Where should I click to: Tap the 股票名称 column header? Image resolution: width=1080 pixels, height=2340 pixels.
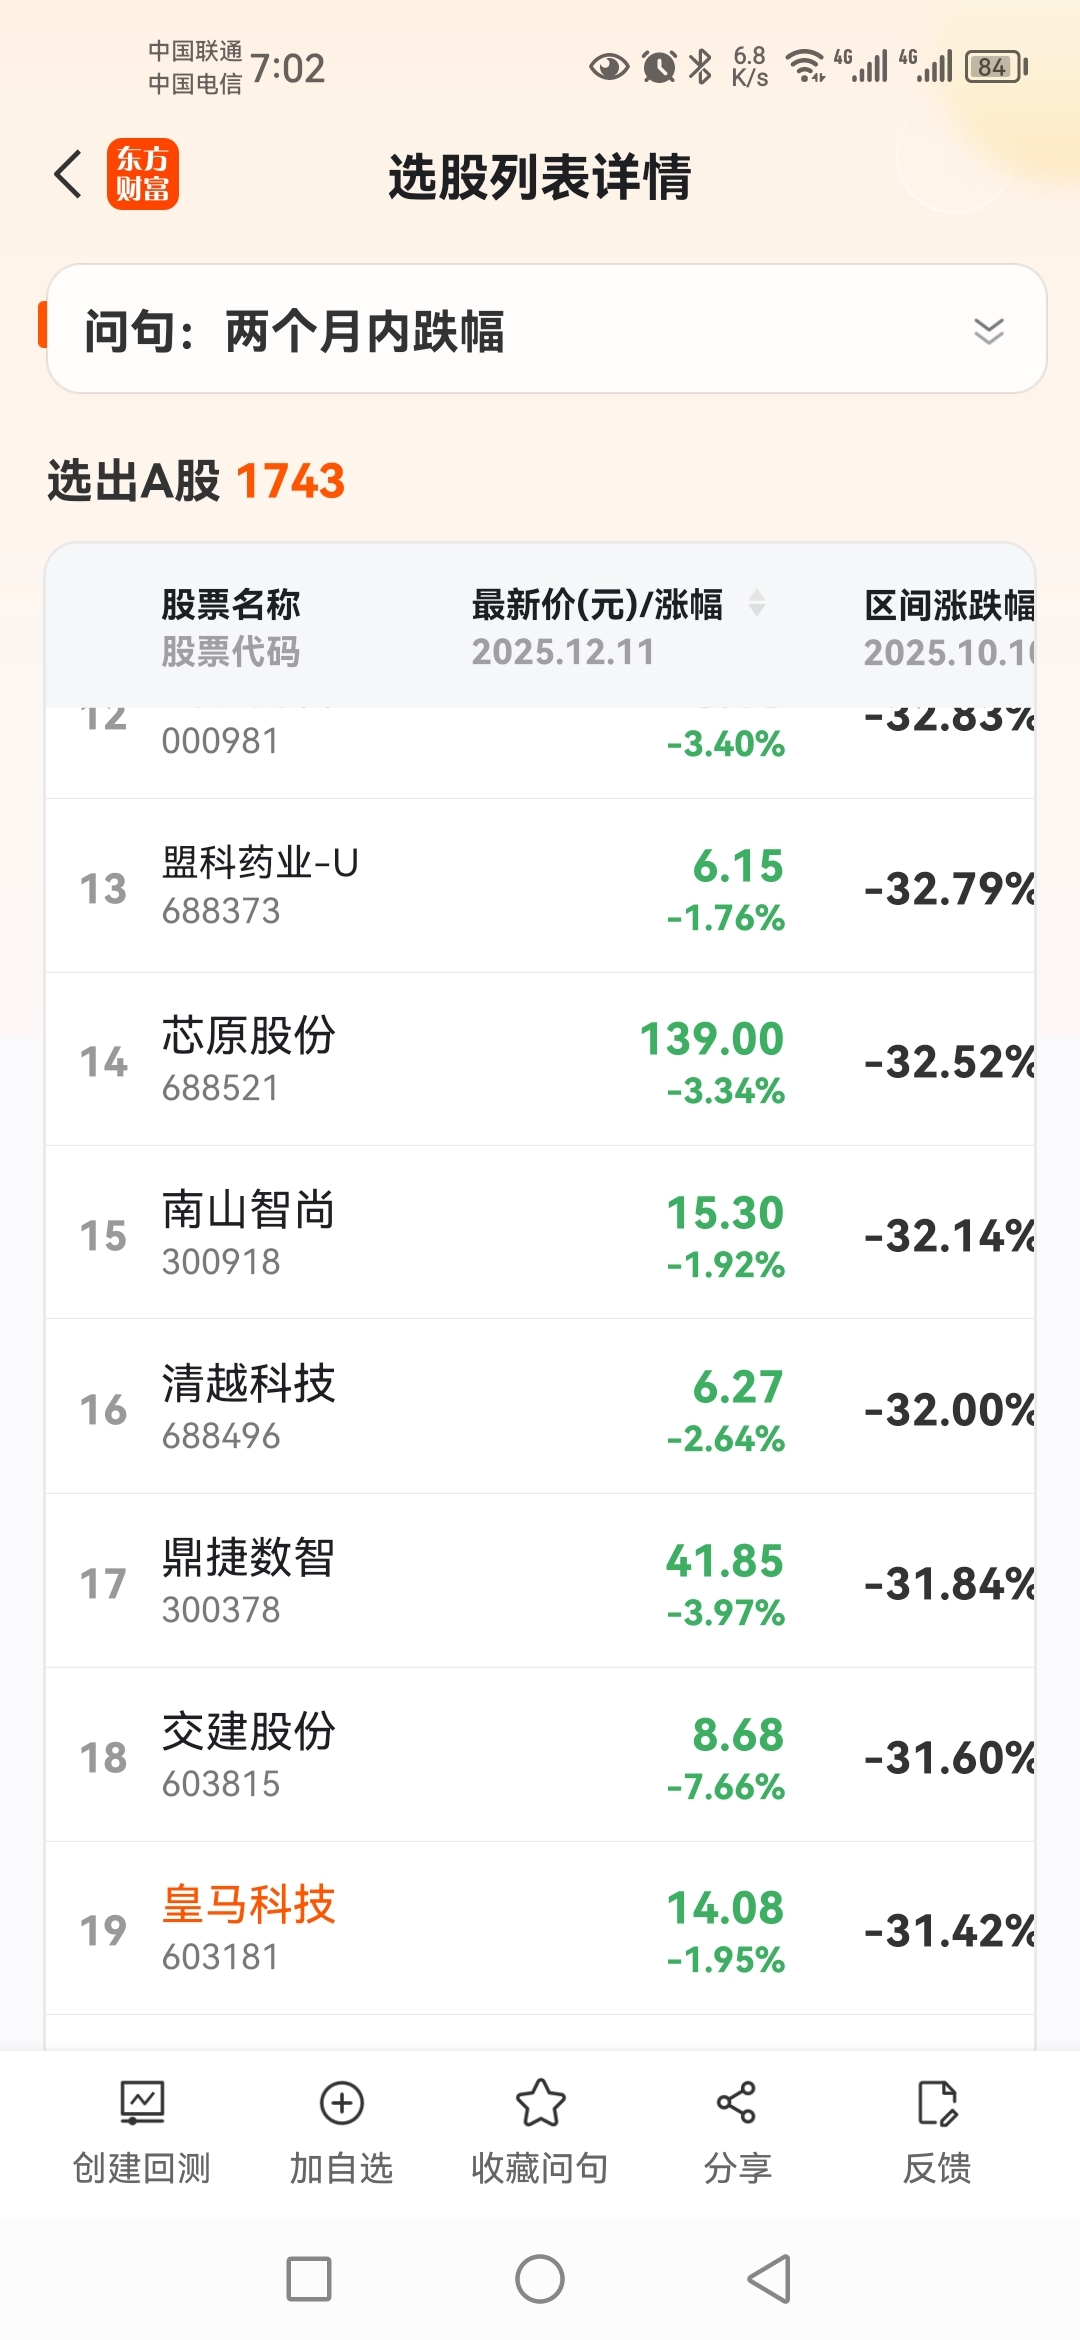pyautogui.click(x=231, y=605)
